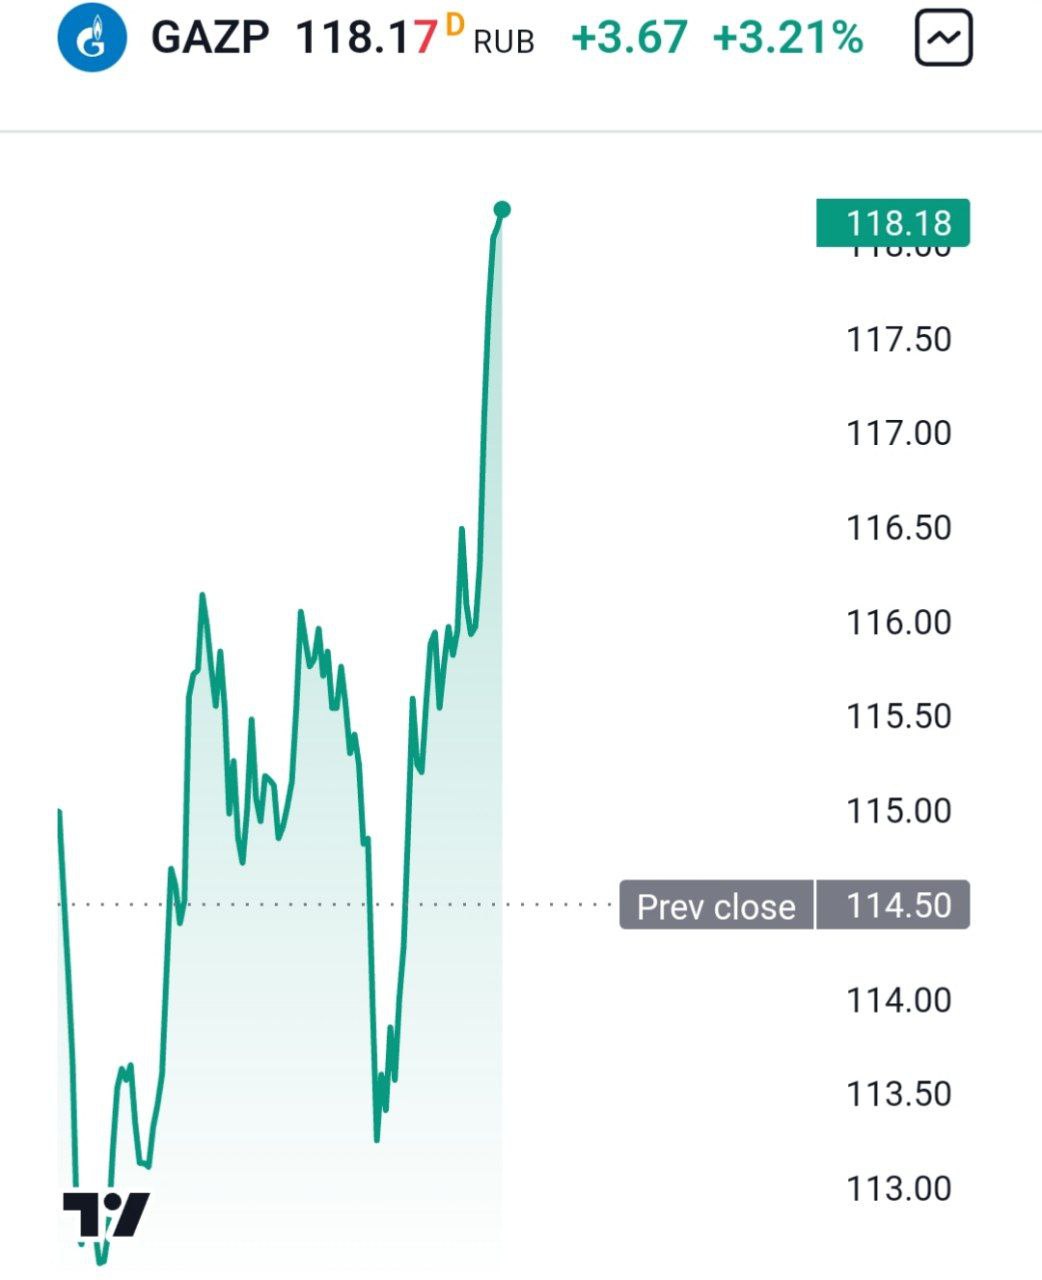This screenshot has height=1280, width=1042.
Task: Click the Gazprom logo icon
Action: 92,40
